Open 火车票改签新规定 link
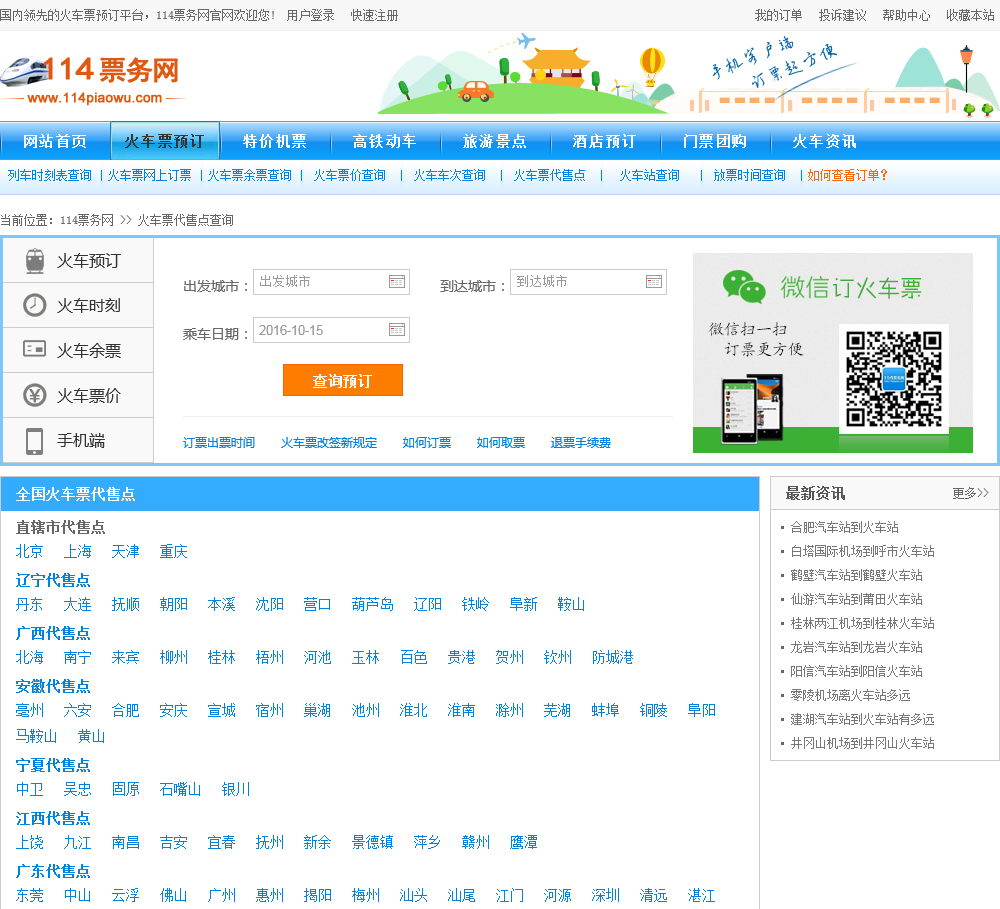Viewport: 1000px width, 909px height. [329, 443]
